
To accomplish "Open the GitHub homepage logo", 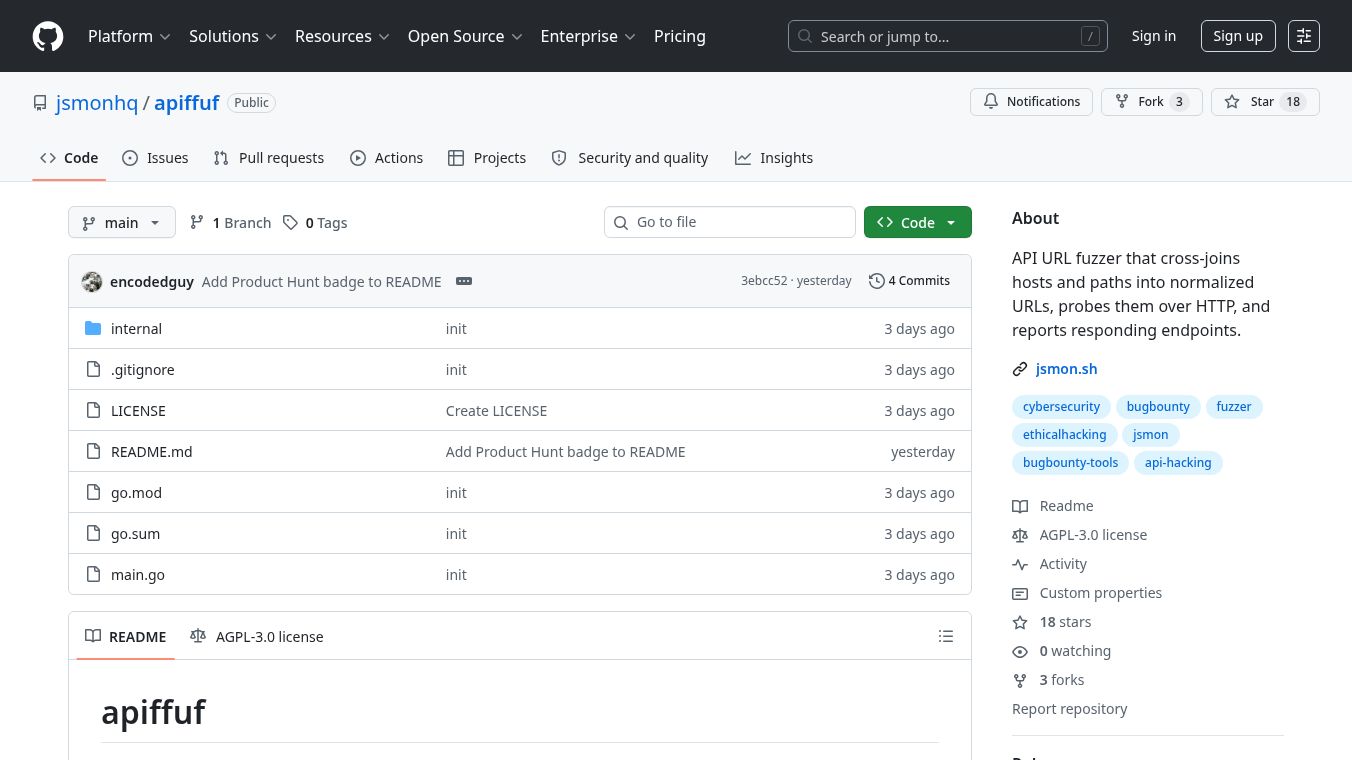I will [48, 36].
